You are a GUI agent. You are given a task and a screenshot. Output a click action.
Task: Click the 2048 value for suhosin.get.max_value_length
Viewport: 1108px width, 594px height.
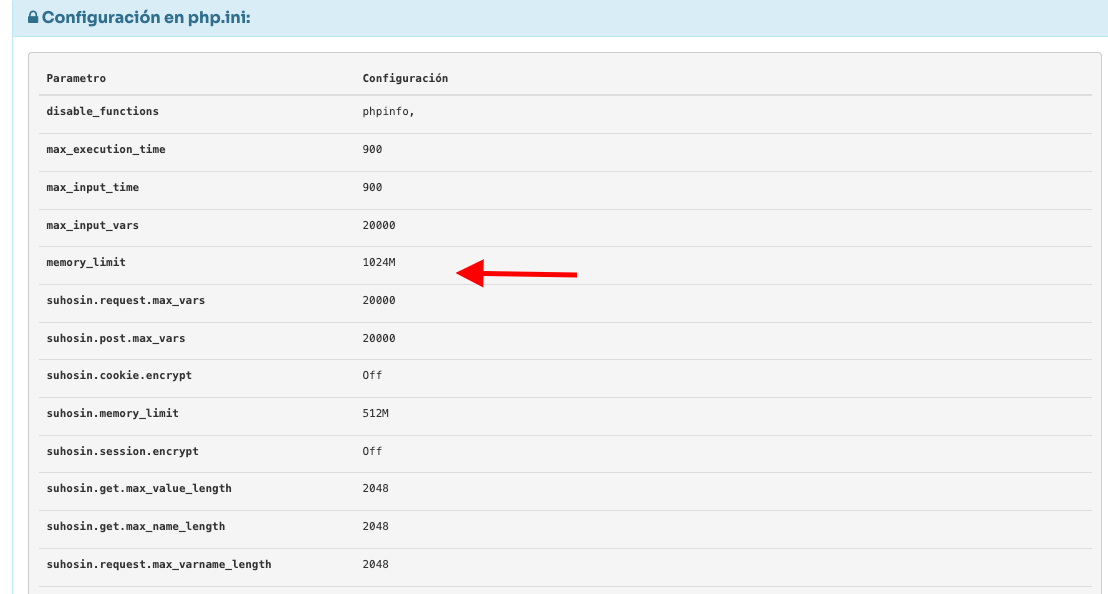point(375,488)
